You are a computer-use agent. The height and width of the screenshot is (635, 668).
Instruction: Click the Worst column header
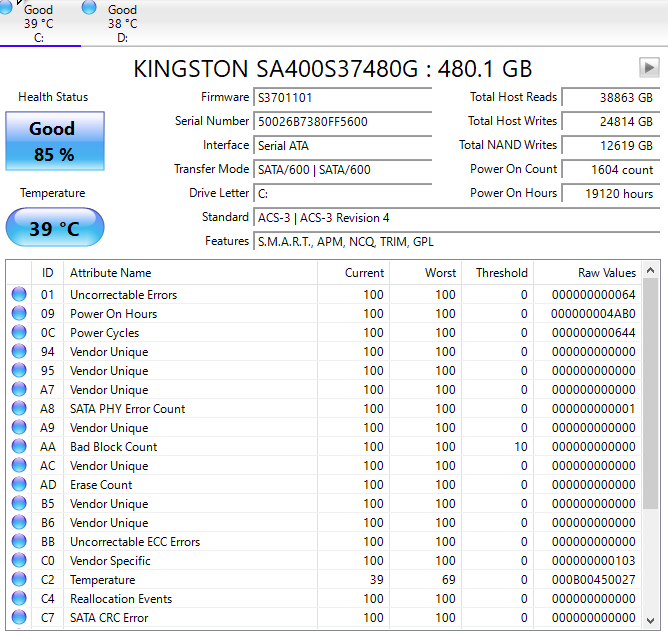tap(425, 273)
